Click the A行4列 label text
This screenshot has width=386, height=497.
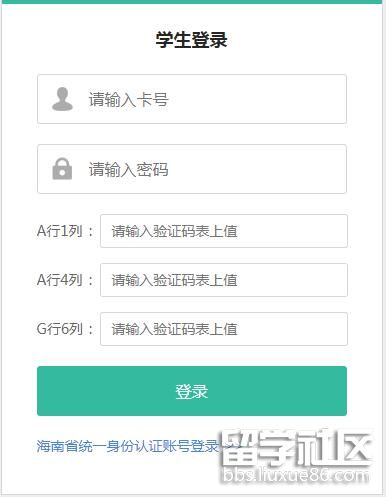65,280
